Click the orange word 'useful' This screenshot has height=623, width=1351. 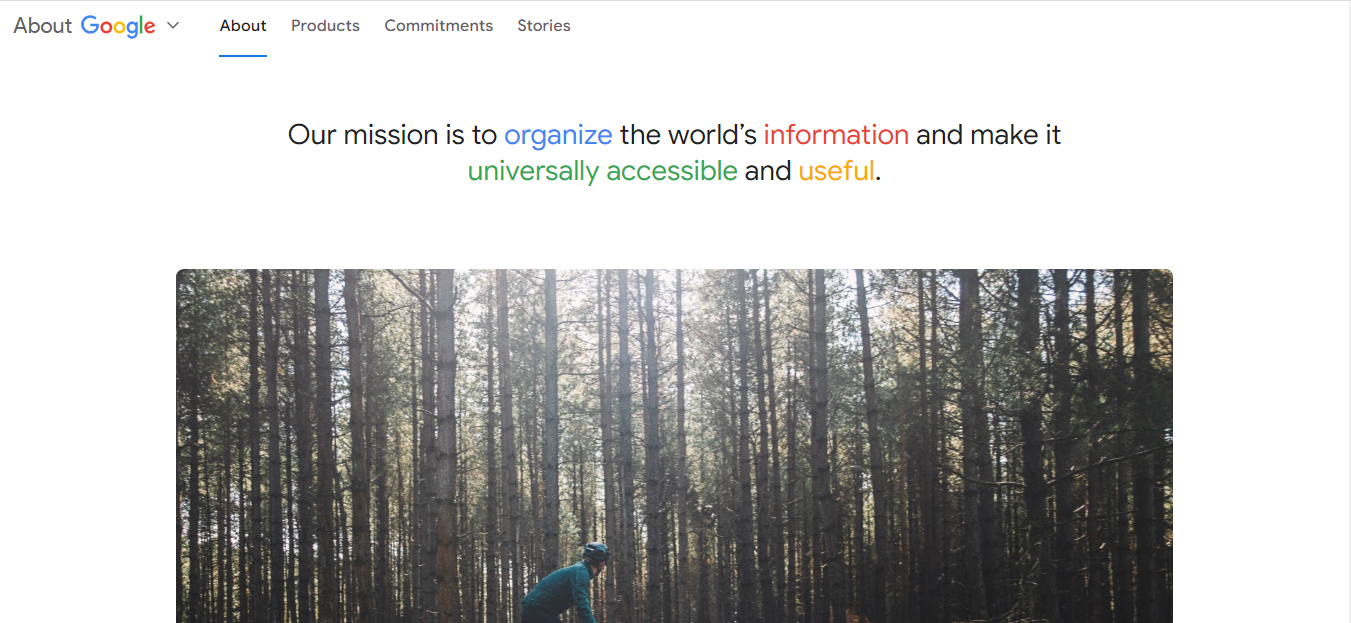point(836,171)
